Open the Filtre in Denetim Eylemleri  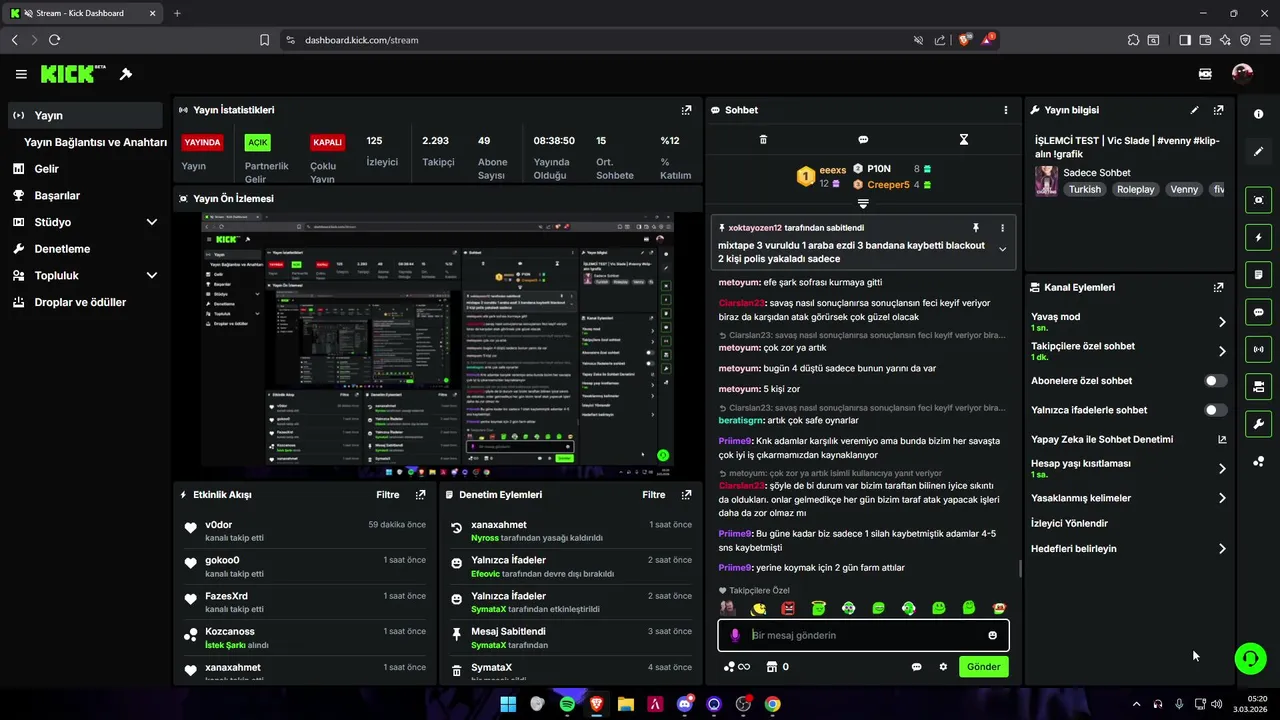point(653,495)
